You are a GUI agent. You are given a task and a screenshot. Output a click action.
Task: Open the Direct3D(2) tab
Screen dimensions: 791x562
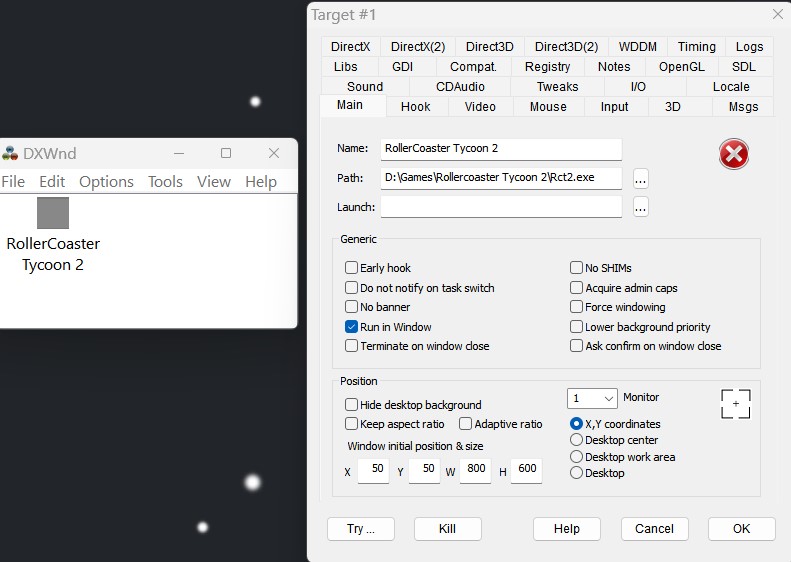566,46
